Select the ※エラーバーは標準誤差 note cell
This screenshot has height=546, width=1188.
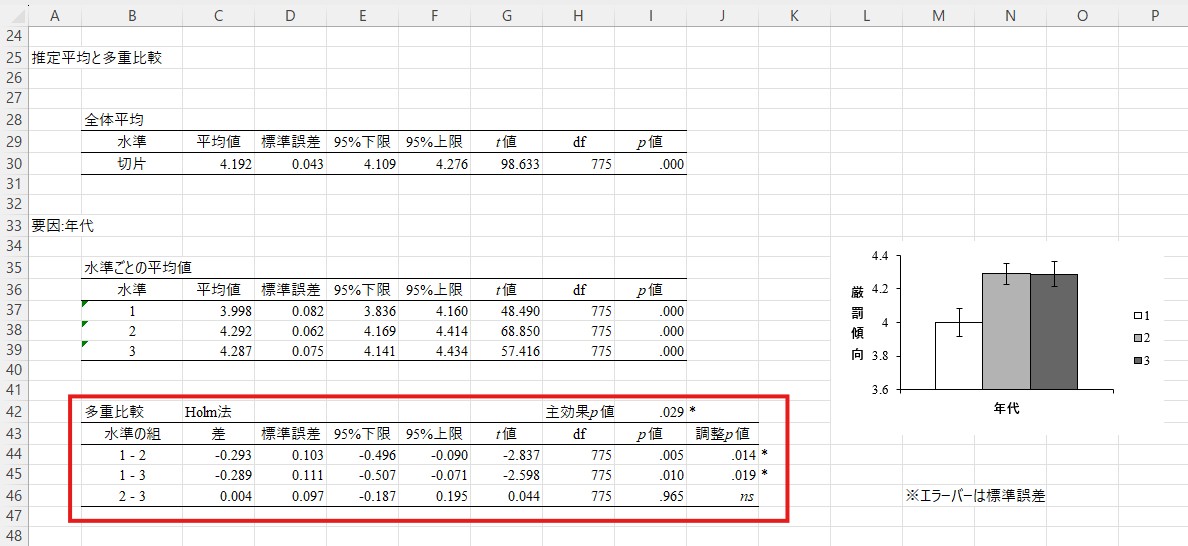(x=974, y=496)
